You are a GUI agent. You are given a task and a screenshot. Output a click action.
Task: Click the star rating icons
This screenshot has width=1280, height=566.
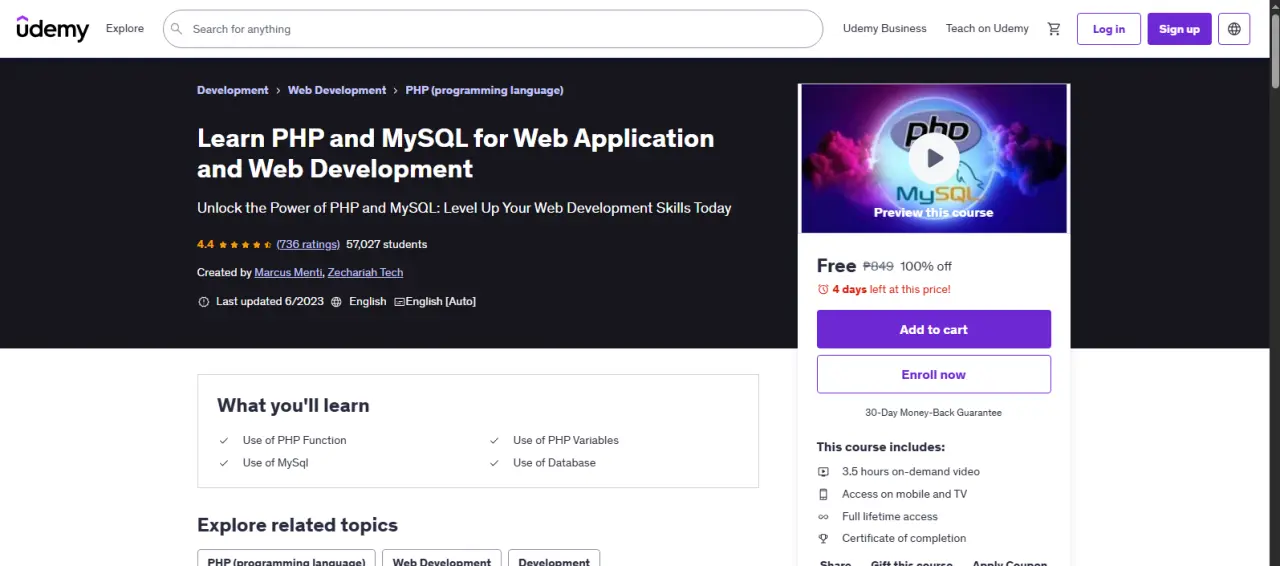(x=245, y=244)
